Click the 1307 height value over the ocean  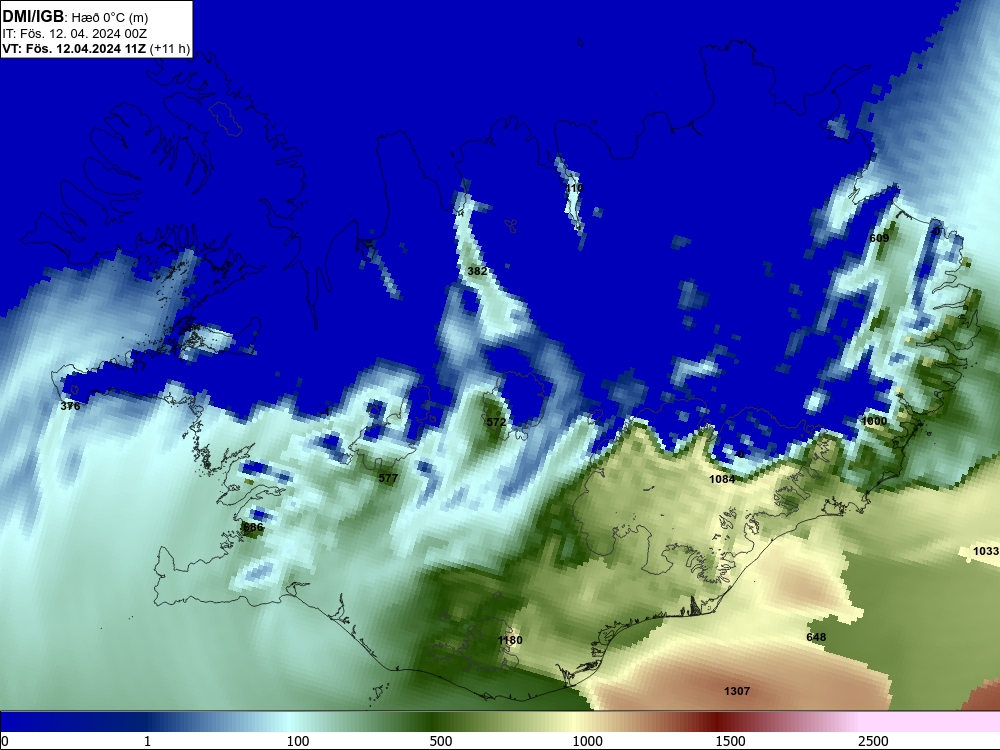(x=737, y=691)
